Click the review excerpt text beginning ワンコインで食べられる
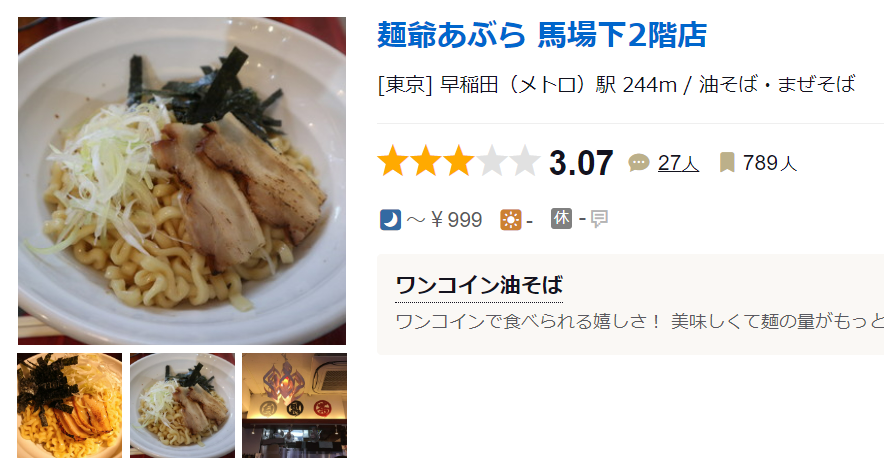 point(639,321)
